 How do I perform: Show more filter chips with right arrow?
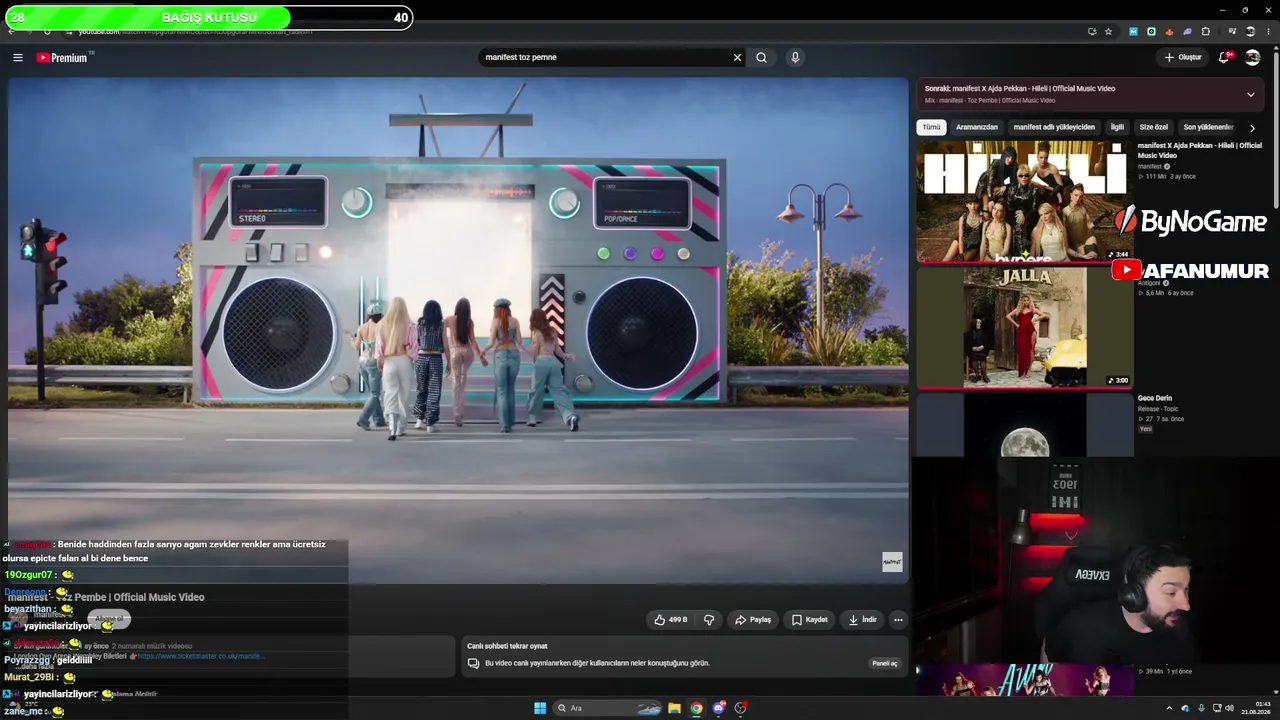point(1252,128)
